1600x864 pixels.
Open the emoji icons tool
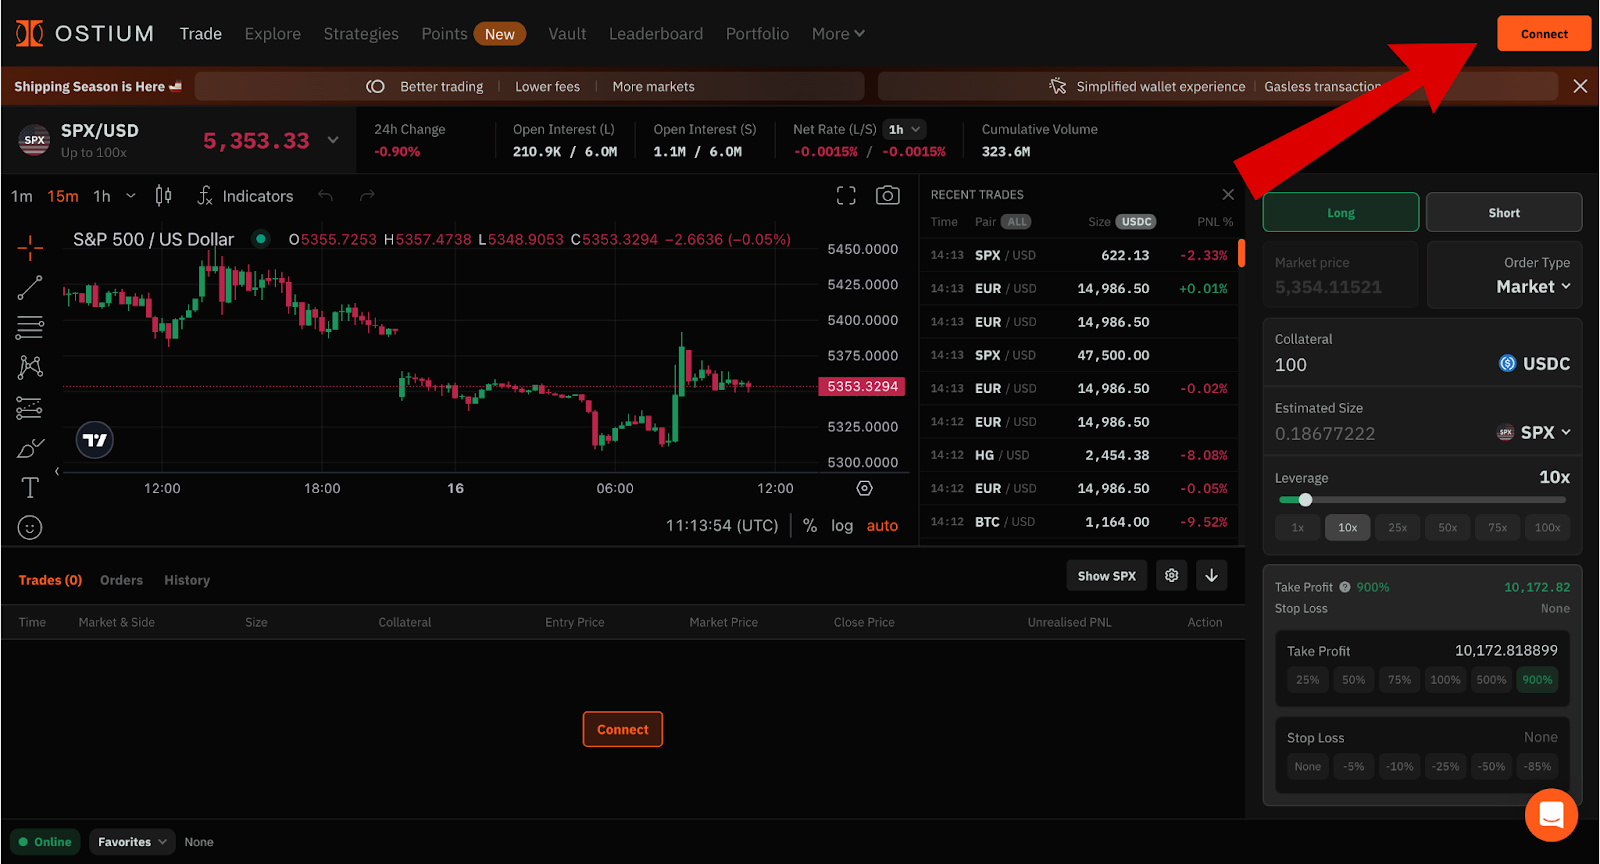click(x=30, y=528)
